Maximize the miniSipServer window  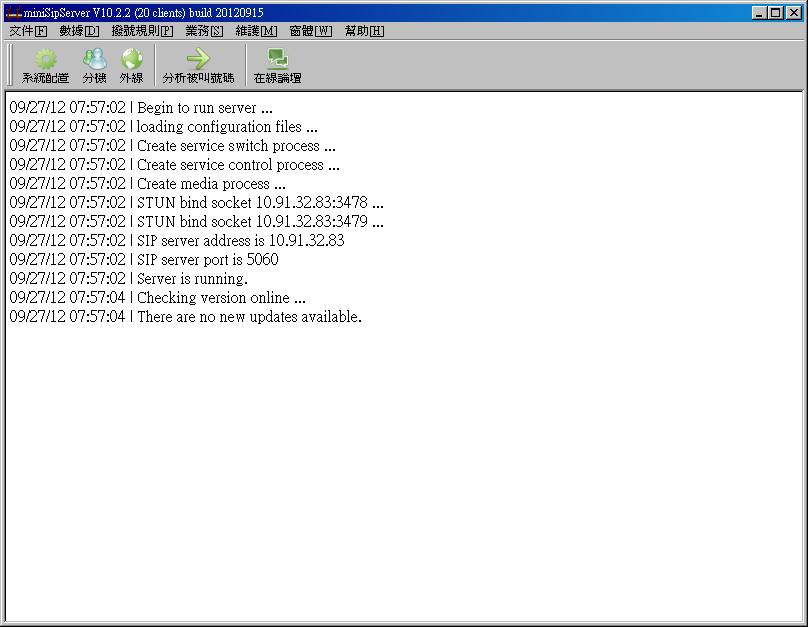(x=776, y=13)
